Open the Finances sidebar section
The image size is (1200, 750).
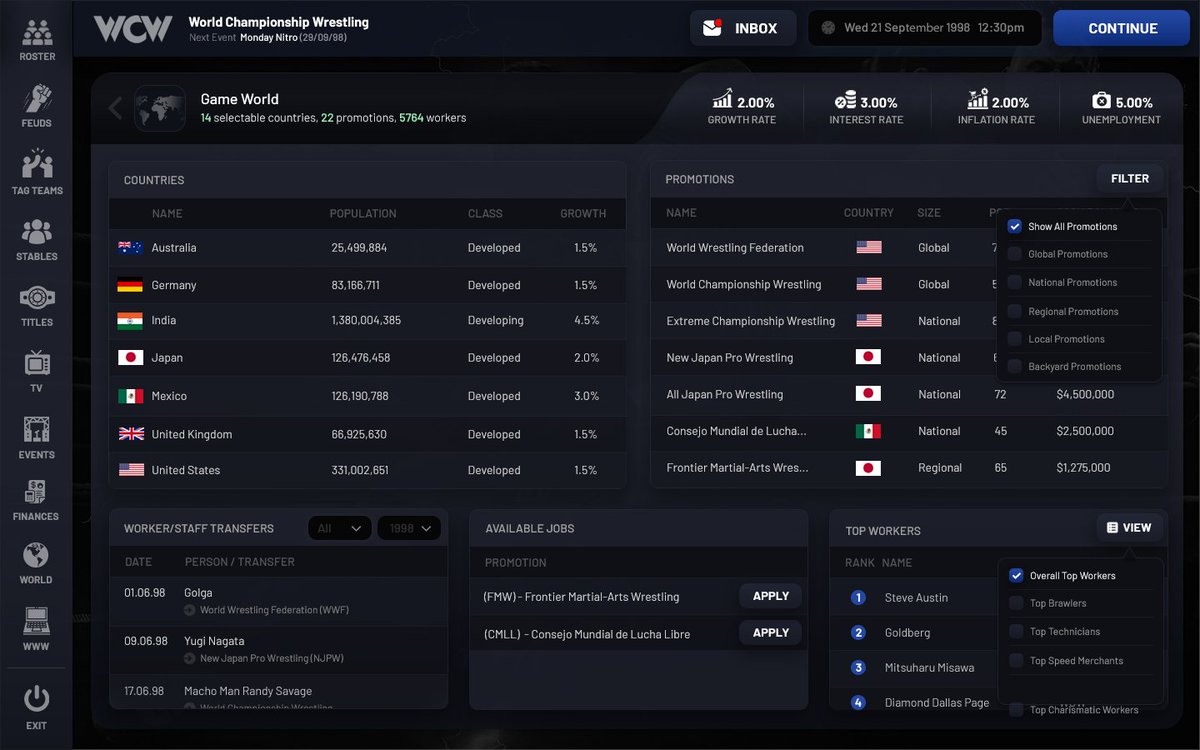pyautogui.click(x=37, y=500)
